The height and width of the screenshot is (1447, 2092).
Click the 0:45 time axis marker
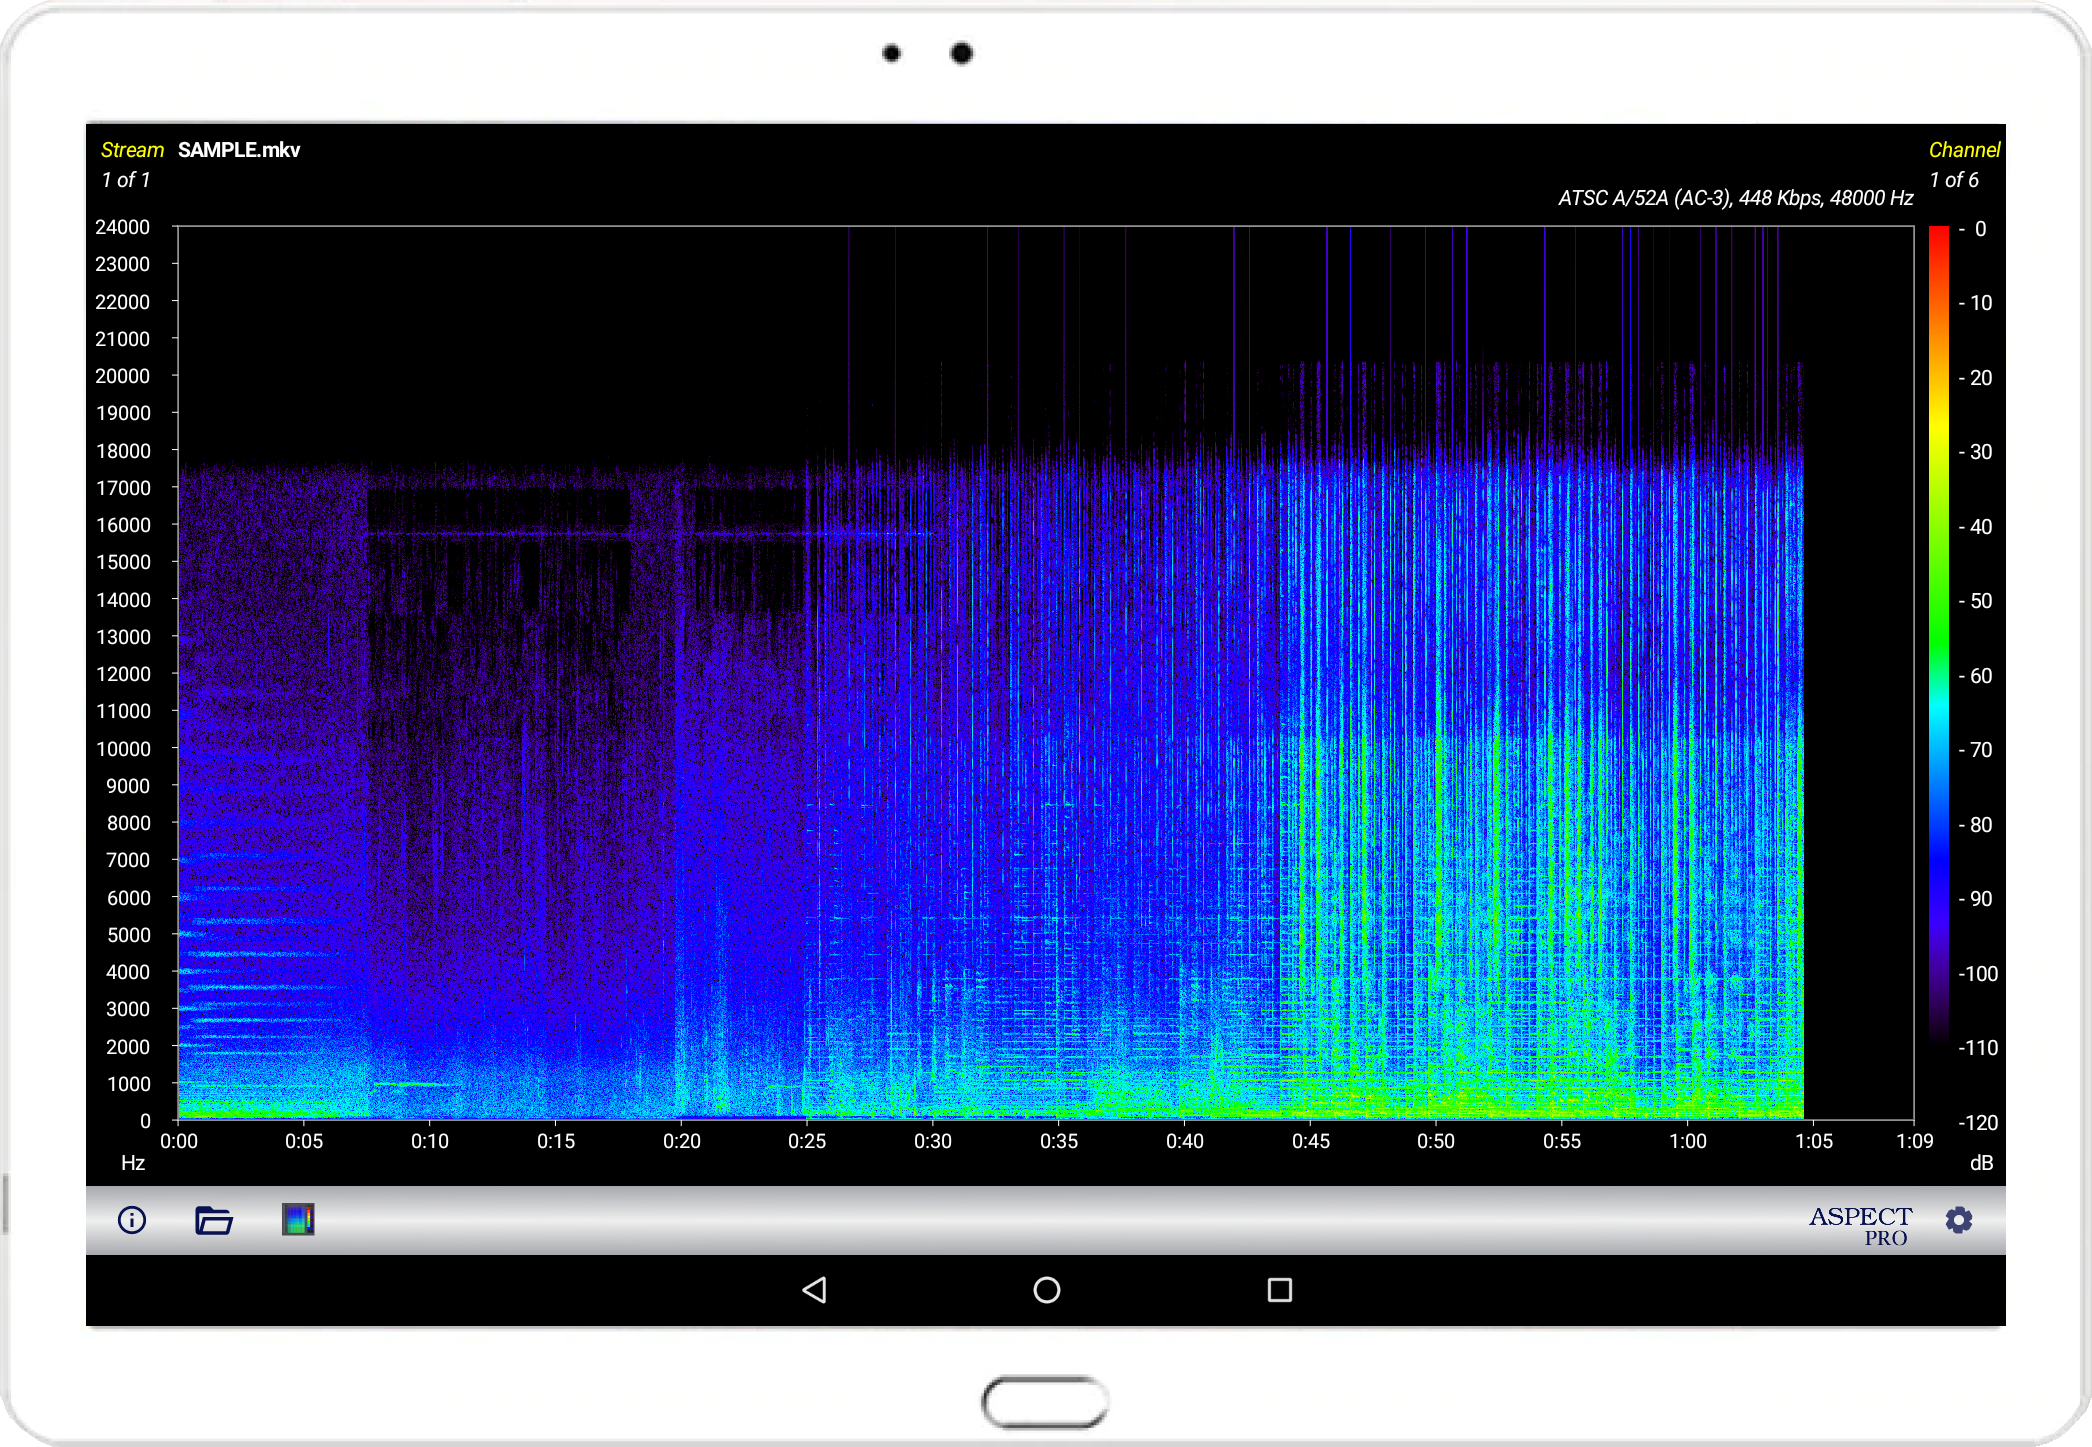click(1311, 1141)
